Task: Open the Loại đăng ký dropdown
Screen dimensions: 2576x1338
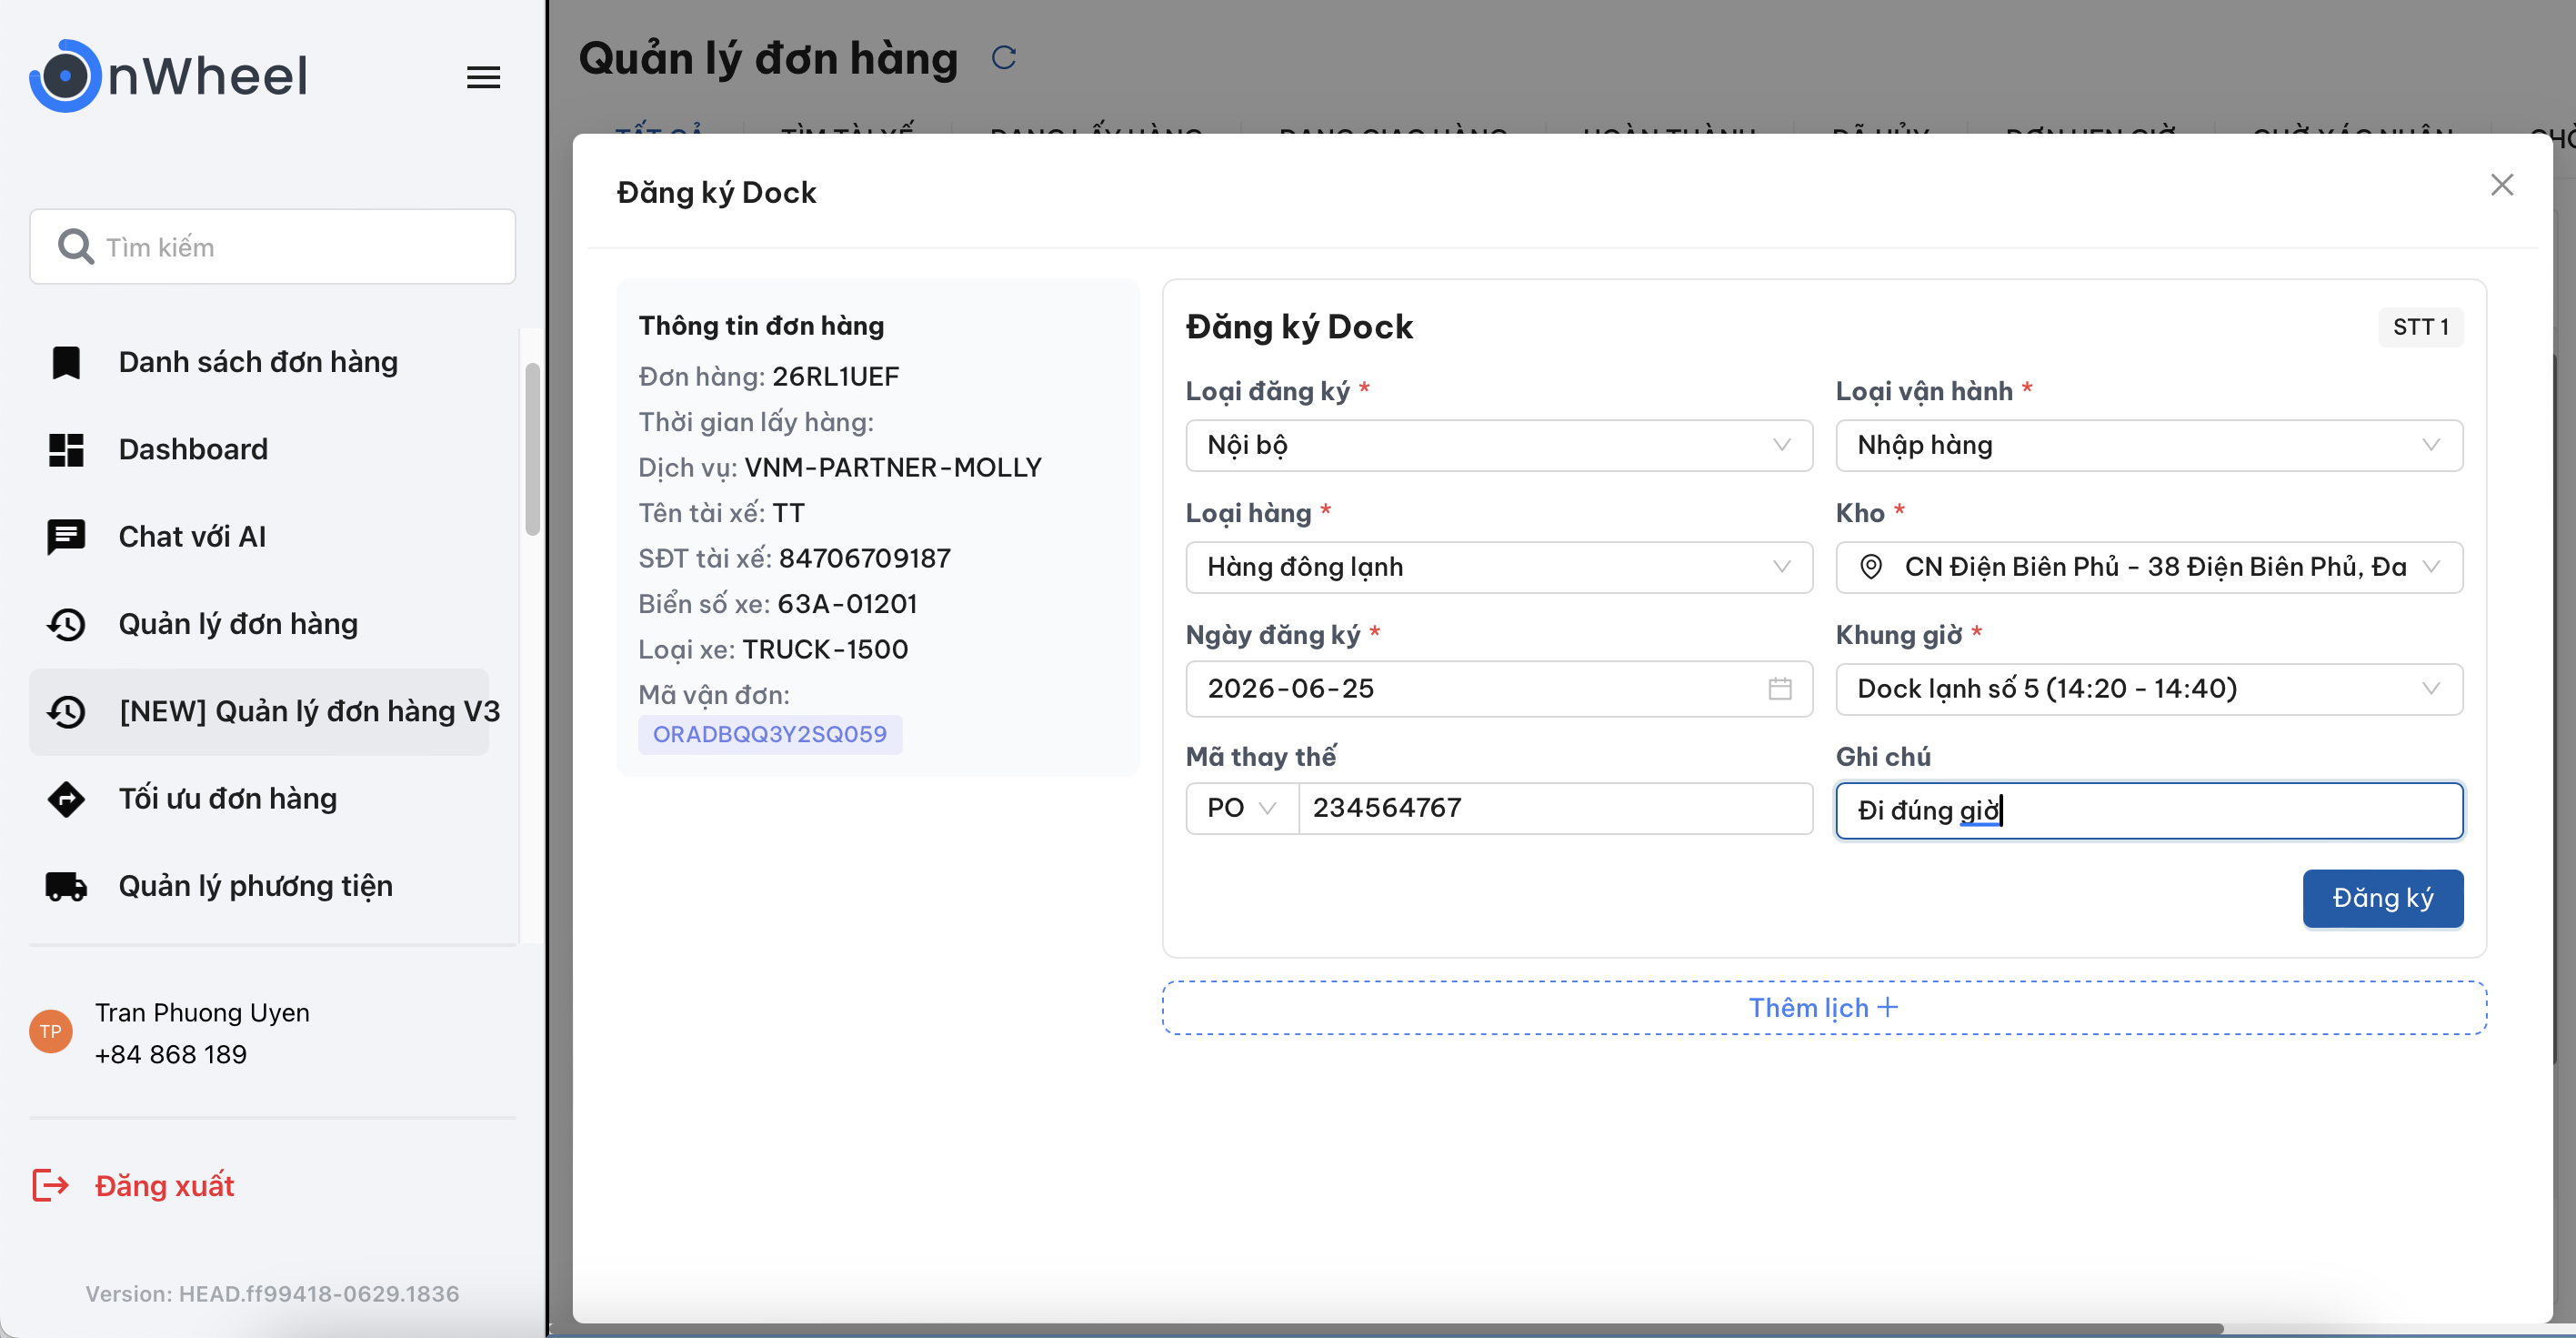Action: tap(1498, 445)
